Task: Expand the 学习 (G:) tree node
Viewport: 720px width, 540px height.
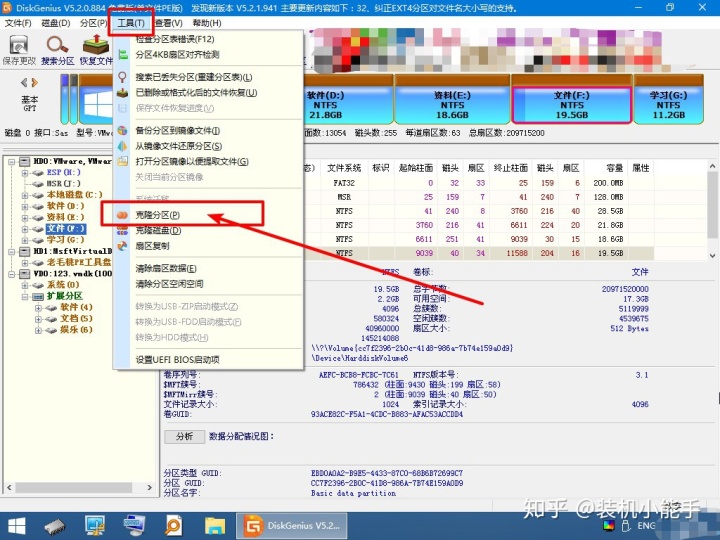Action: 25,240
